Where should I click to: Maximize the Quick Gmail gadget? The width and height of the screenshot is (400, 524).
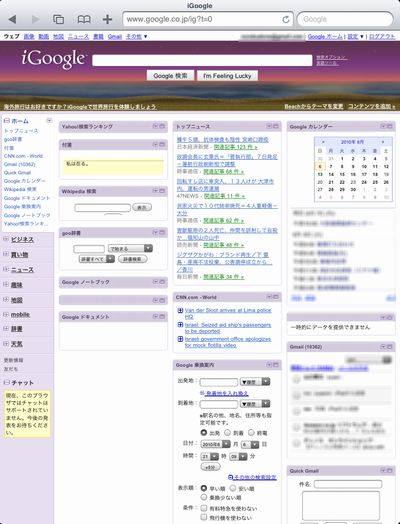click(x=390, y=471)
